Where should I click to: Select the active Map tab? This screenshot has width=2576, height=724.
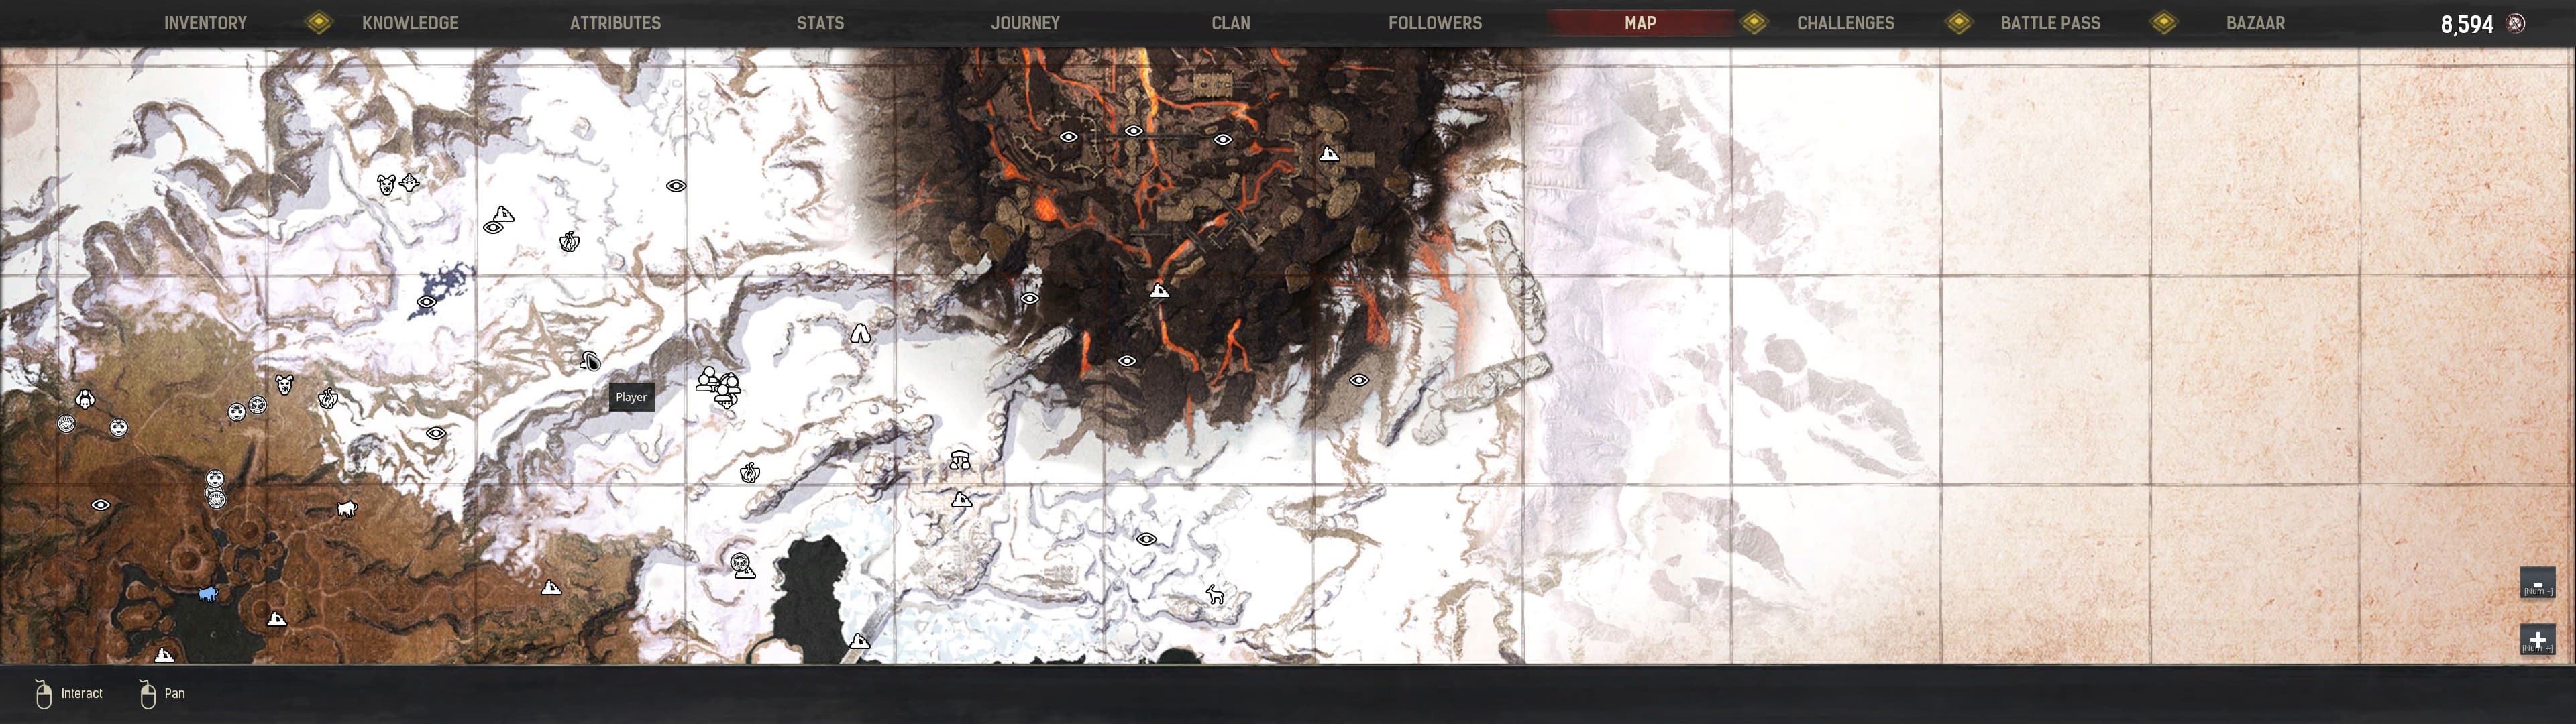pyautogui.click(x=1640, y=23)
